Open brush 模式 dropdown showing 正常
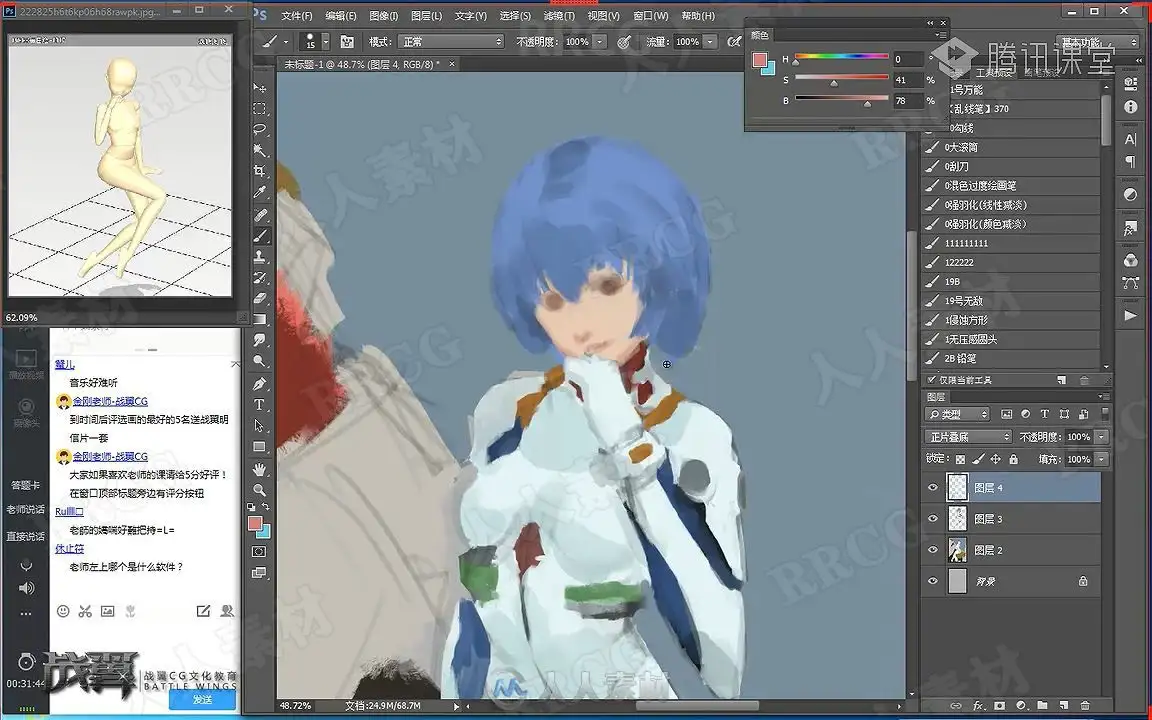 pos(450,42)
